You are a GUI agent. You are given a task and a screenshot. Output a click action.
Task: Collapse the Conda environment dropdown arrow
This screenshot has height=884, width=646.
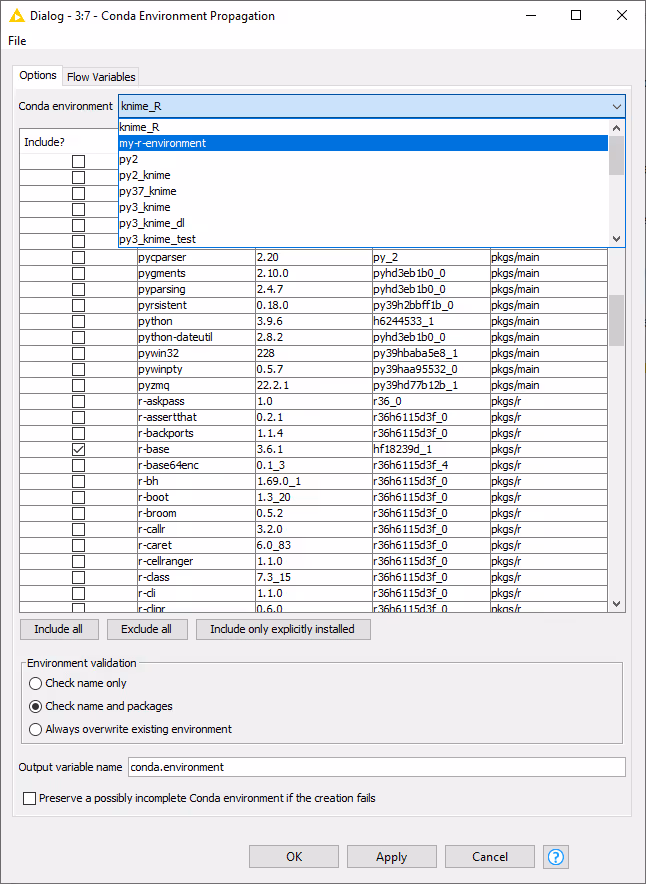(x=616, y=106)
